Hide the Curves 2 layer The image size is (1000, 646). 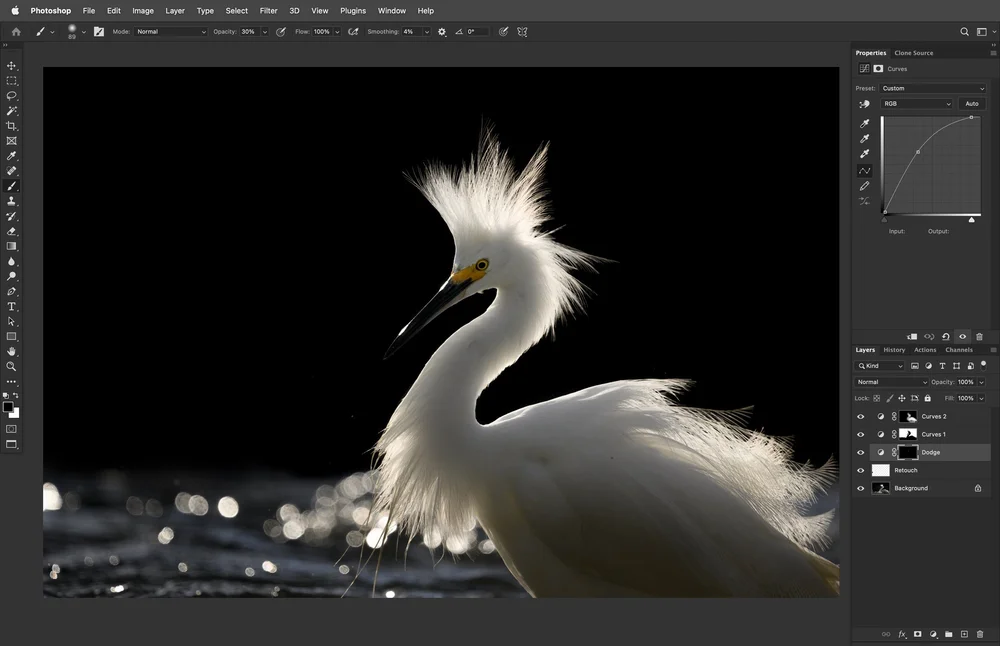click(861, 417)
